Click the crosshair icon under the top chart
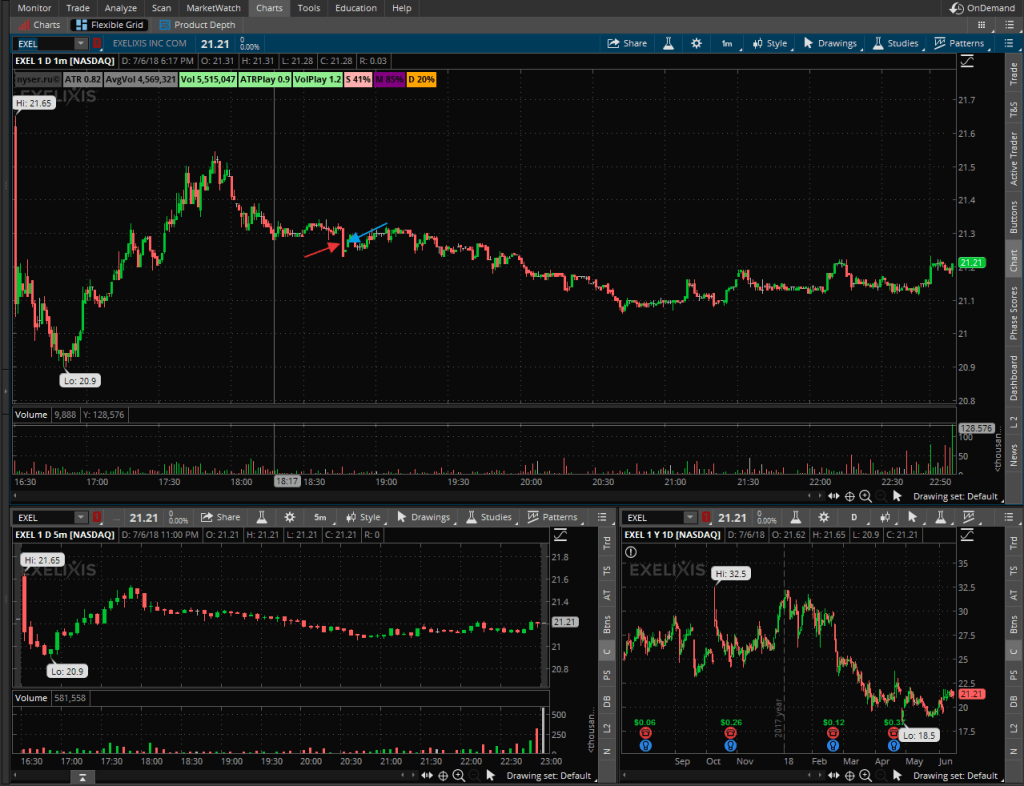Image resolution: width=1024 pixels, height=786 pixels. coord(849,496)
